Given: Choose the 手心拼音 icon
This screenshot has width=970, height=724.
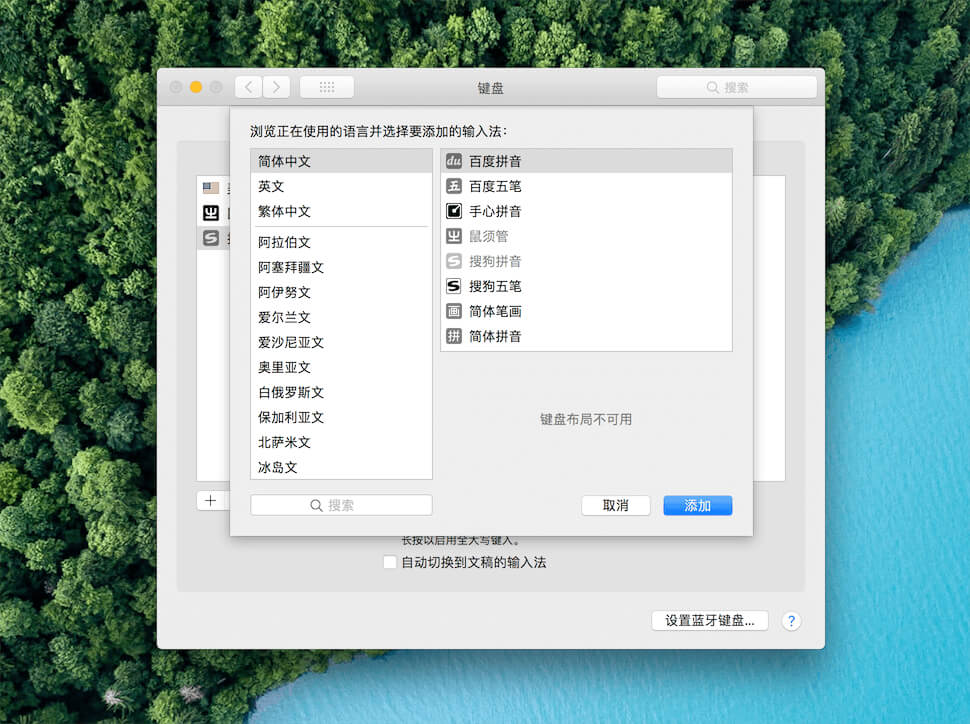Looking at the screenshot, I should point(453,211).
